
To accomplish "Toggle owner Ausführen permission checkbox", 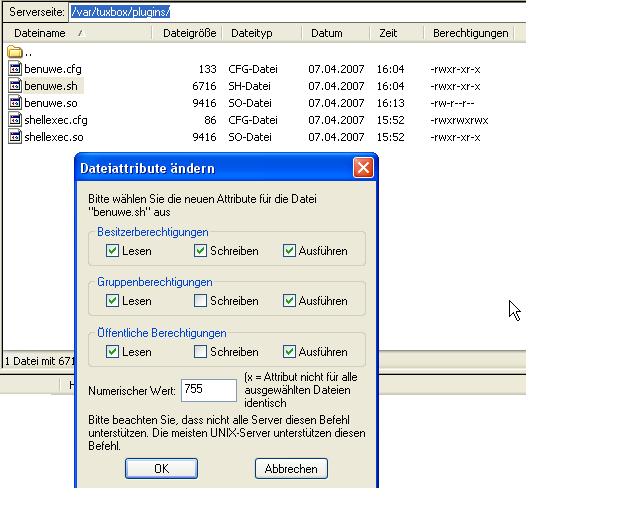I will (x=289, y=251).
